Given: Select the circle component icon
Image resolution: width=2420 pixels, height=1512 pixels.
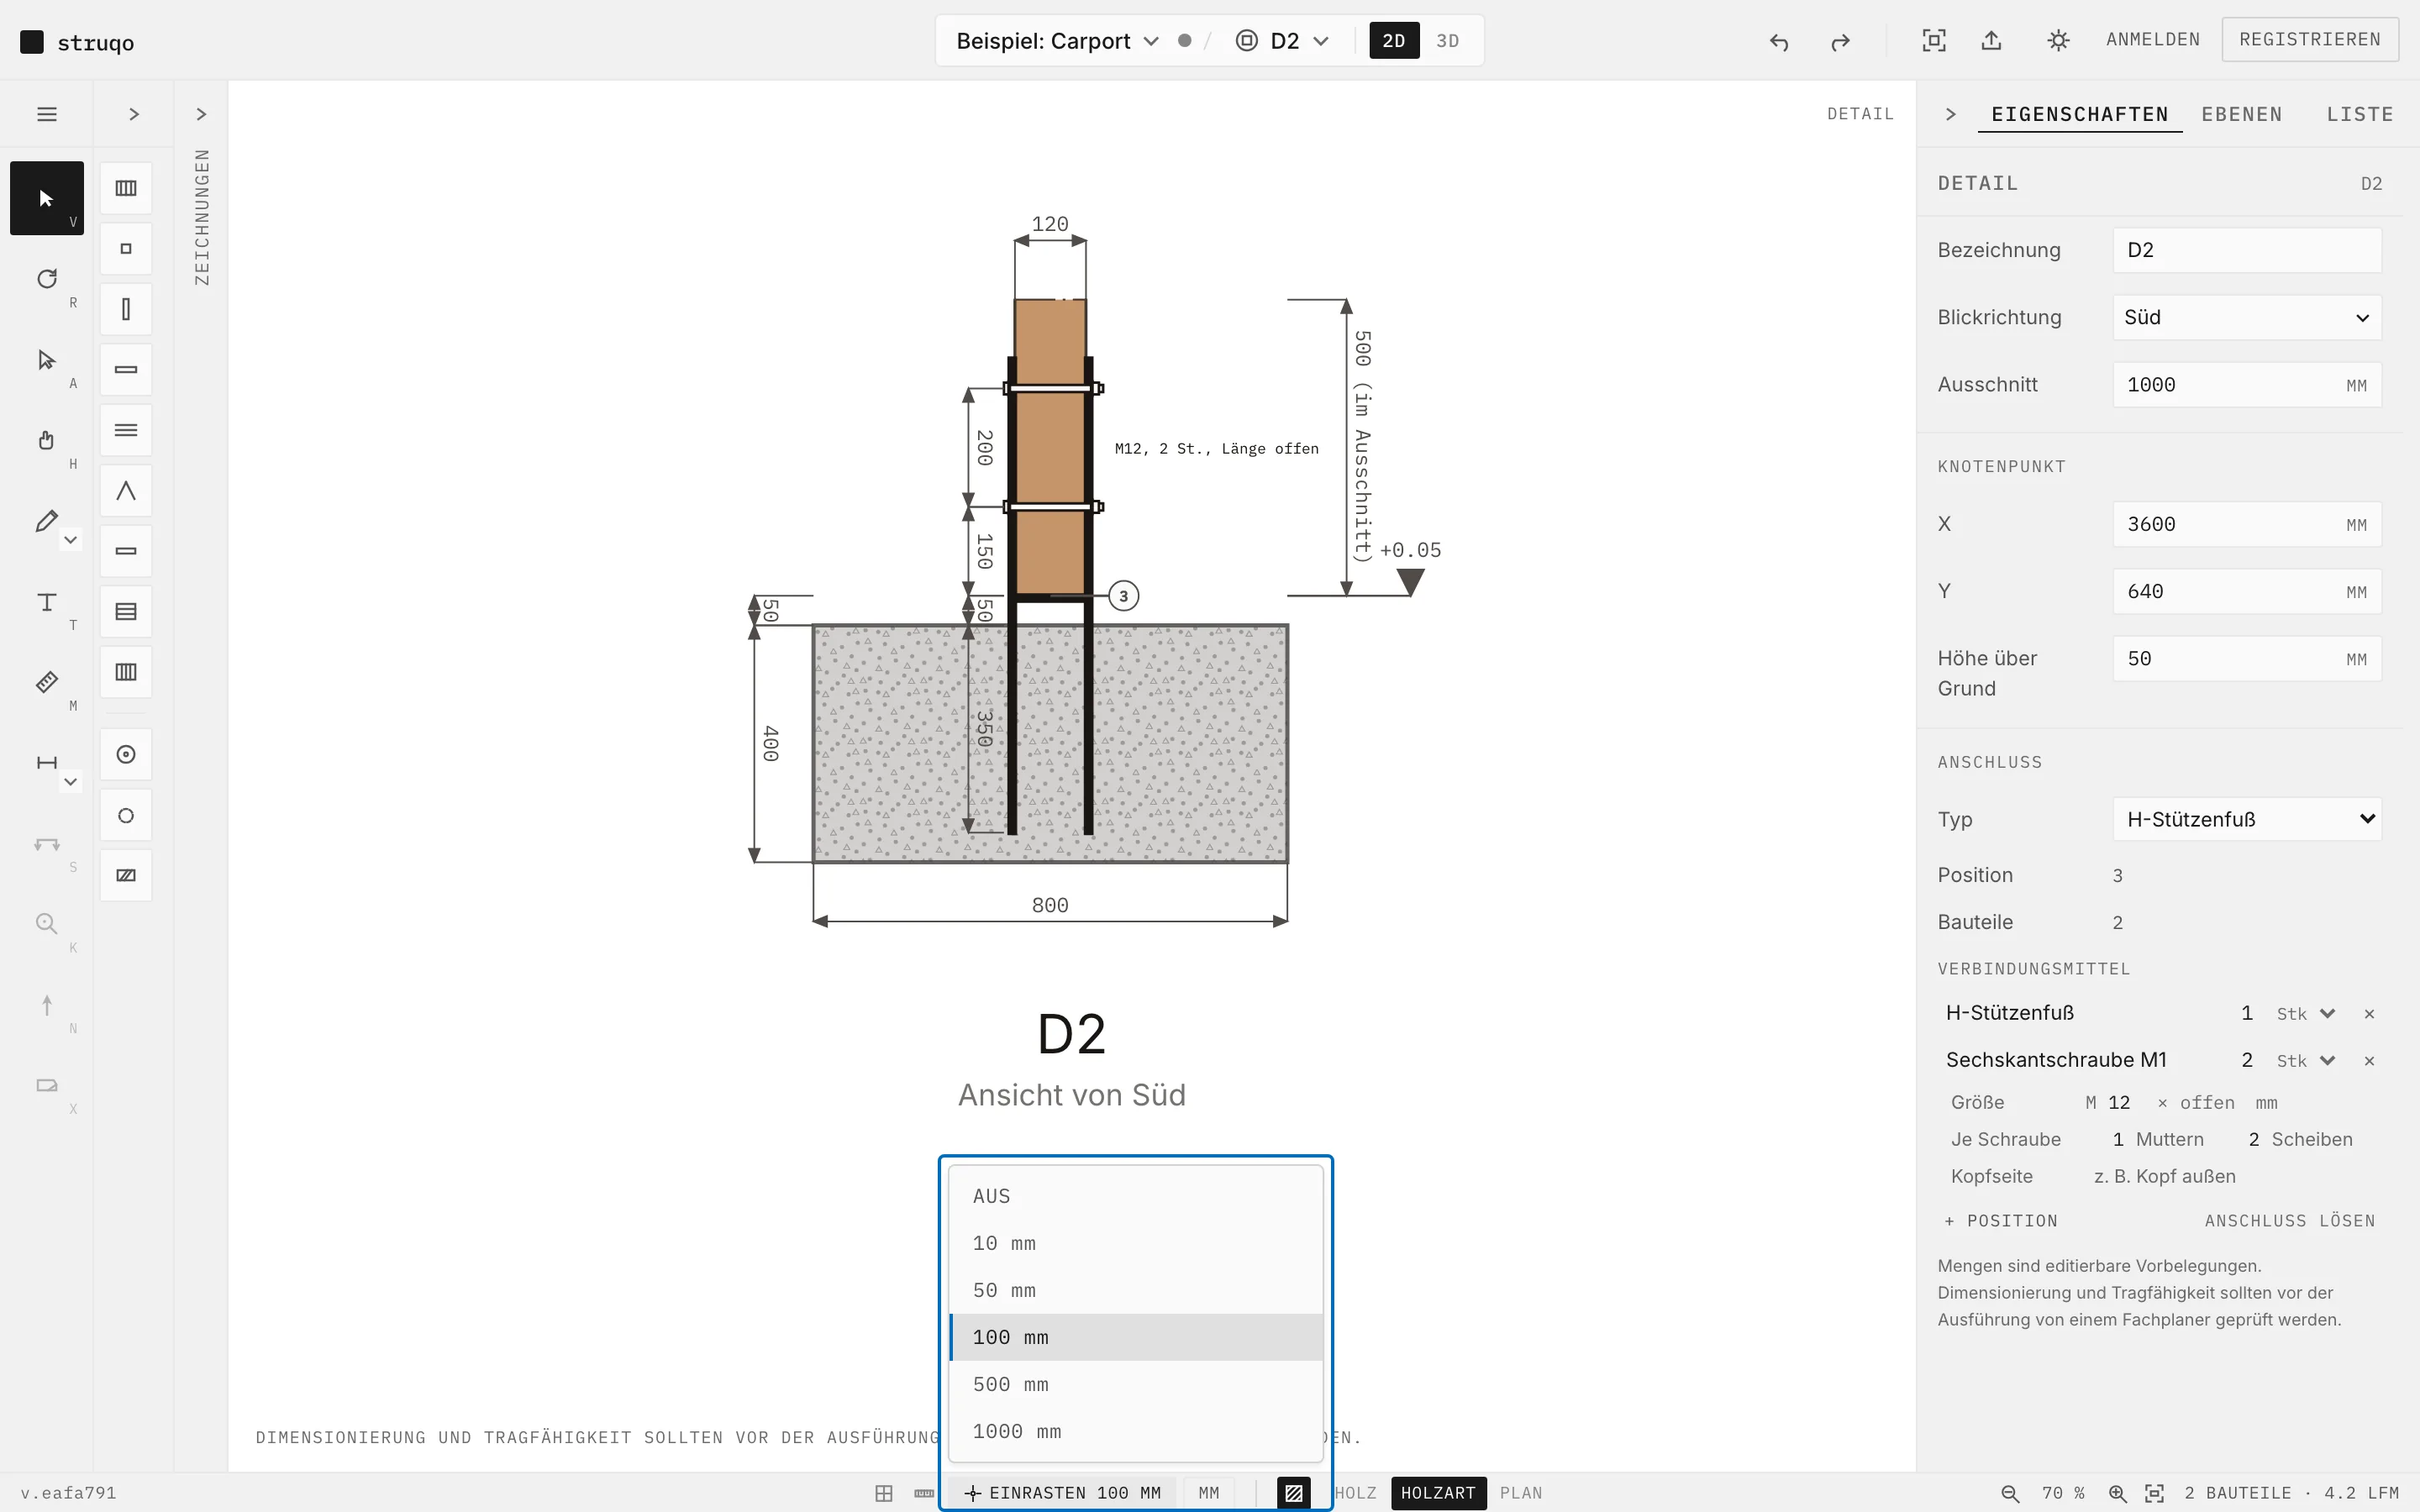Looking at the screenshot, I should [126, 815].
